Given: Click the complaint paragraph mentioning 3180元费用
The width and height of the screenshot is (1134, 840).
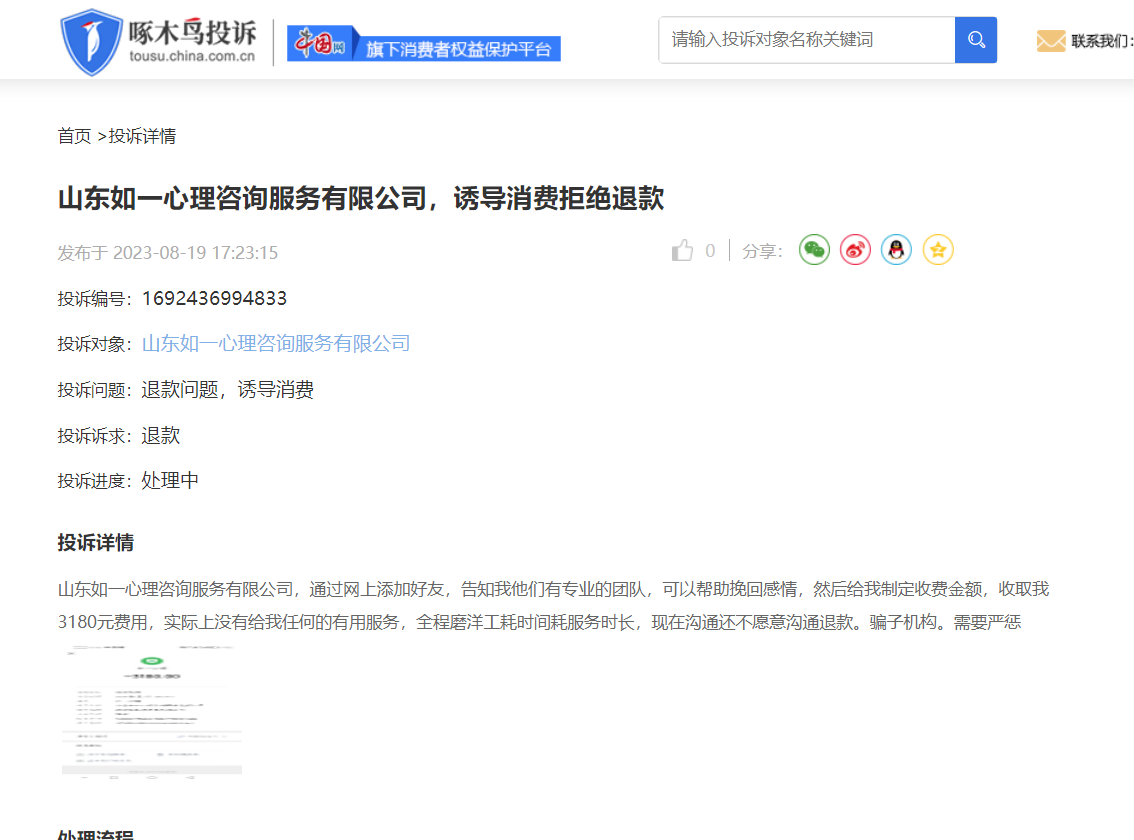Looking at the screenshot, I should 553,606.
